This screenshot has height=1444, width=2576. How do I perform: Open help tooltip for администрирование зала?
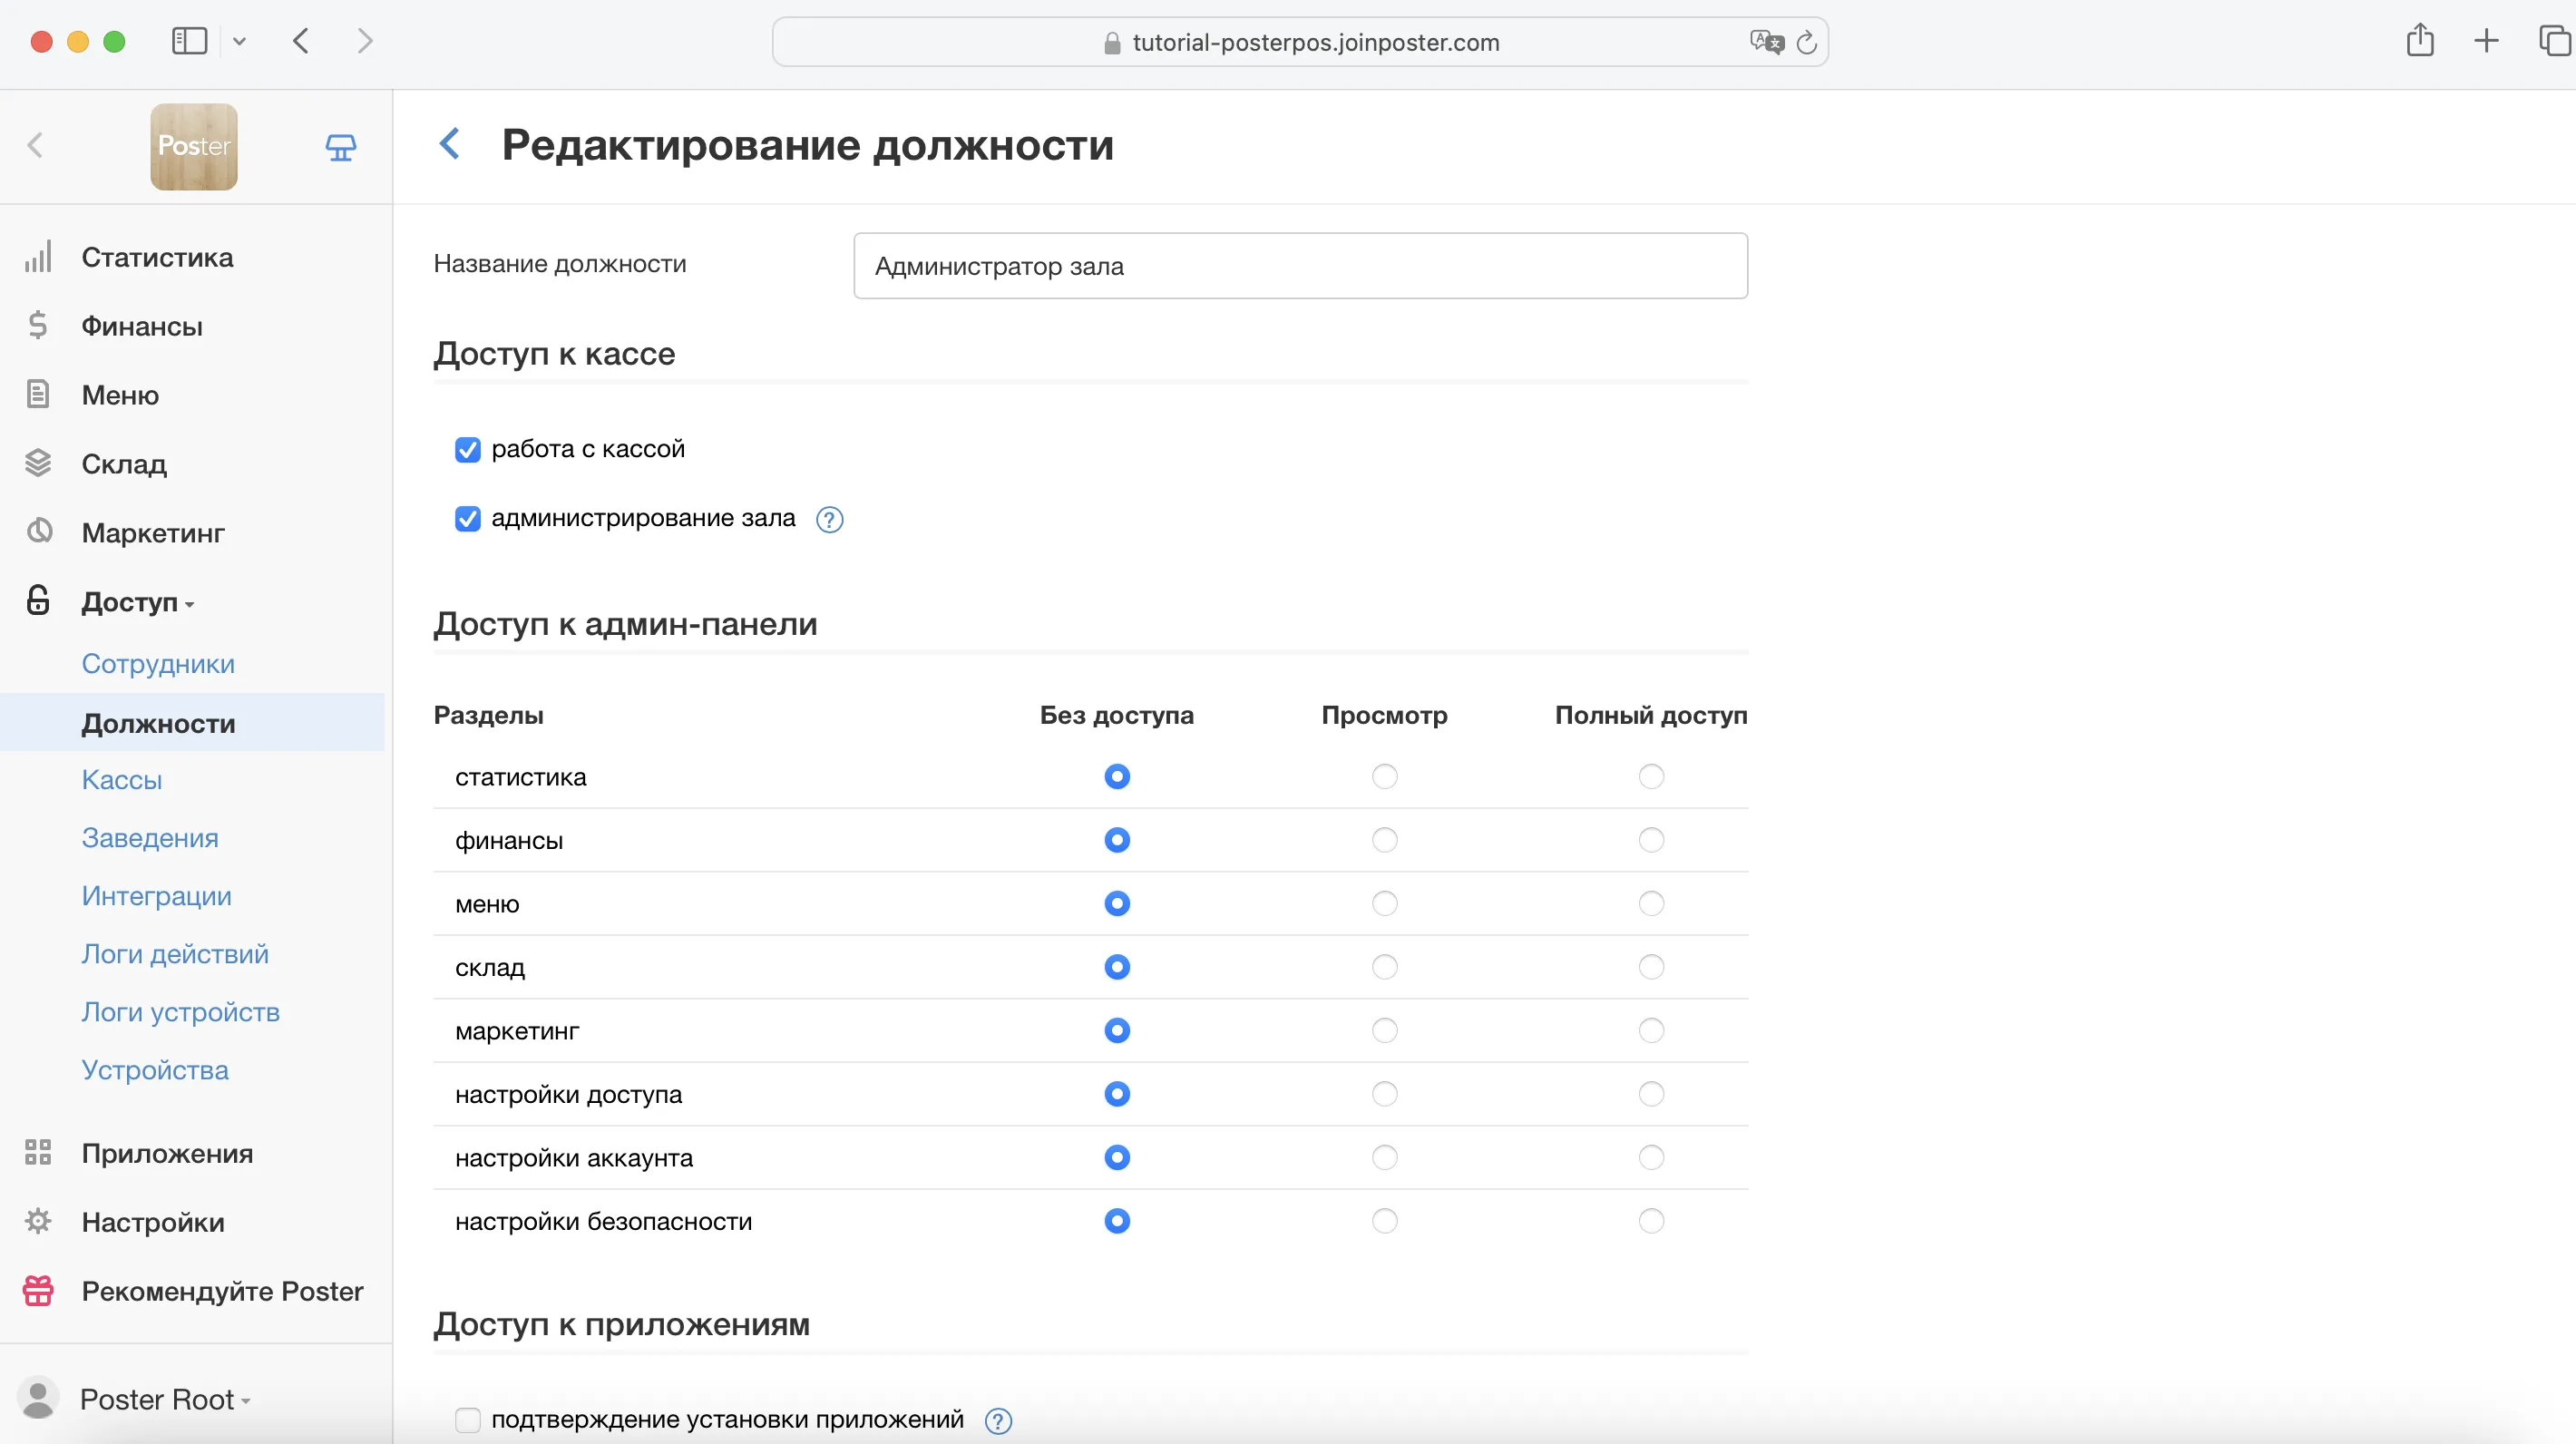[829, 519]
